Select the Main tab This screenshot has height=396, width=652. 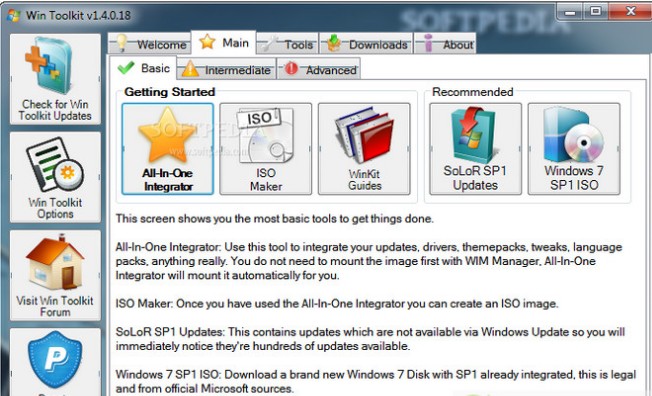coord(224,42)
